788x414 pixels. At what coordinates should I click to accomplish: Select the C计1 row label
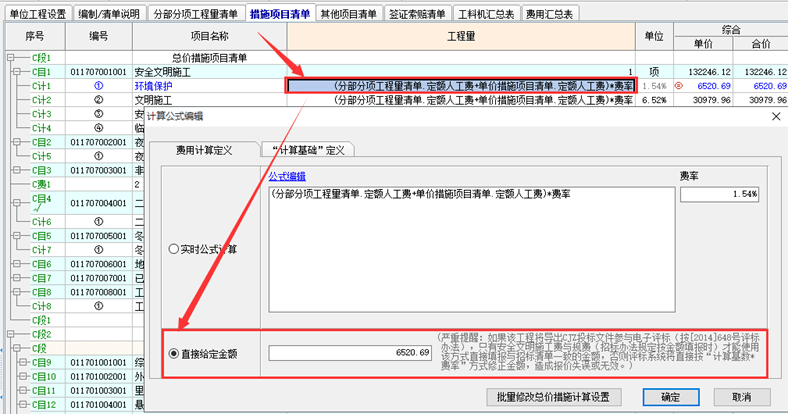tap(41, 86)
